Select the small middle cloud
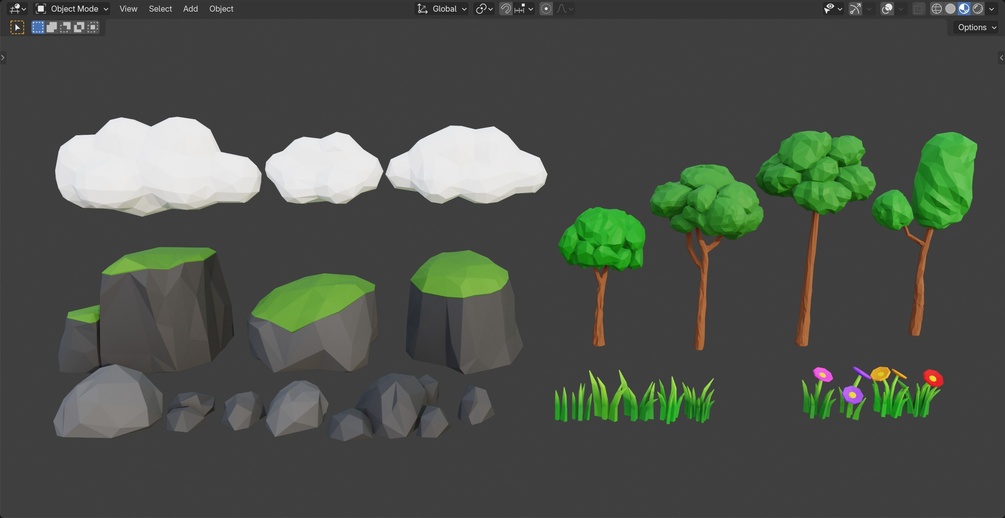The width and height of the screenshot is (1005, 518). click(324, 169)
